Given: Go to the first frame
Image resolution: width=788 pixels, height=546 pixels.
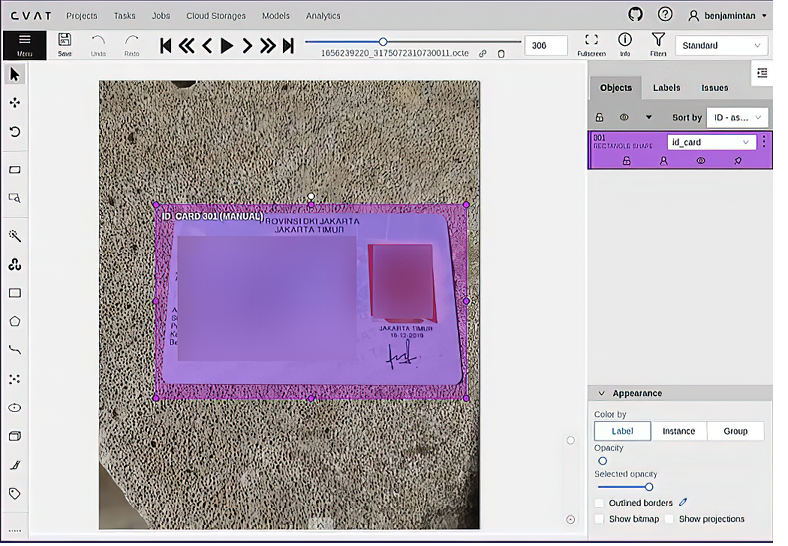Looking at the screenshot, I should (165, 46).
